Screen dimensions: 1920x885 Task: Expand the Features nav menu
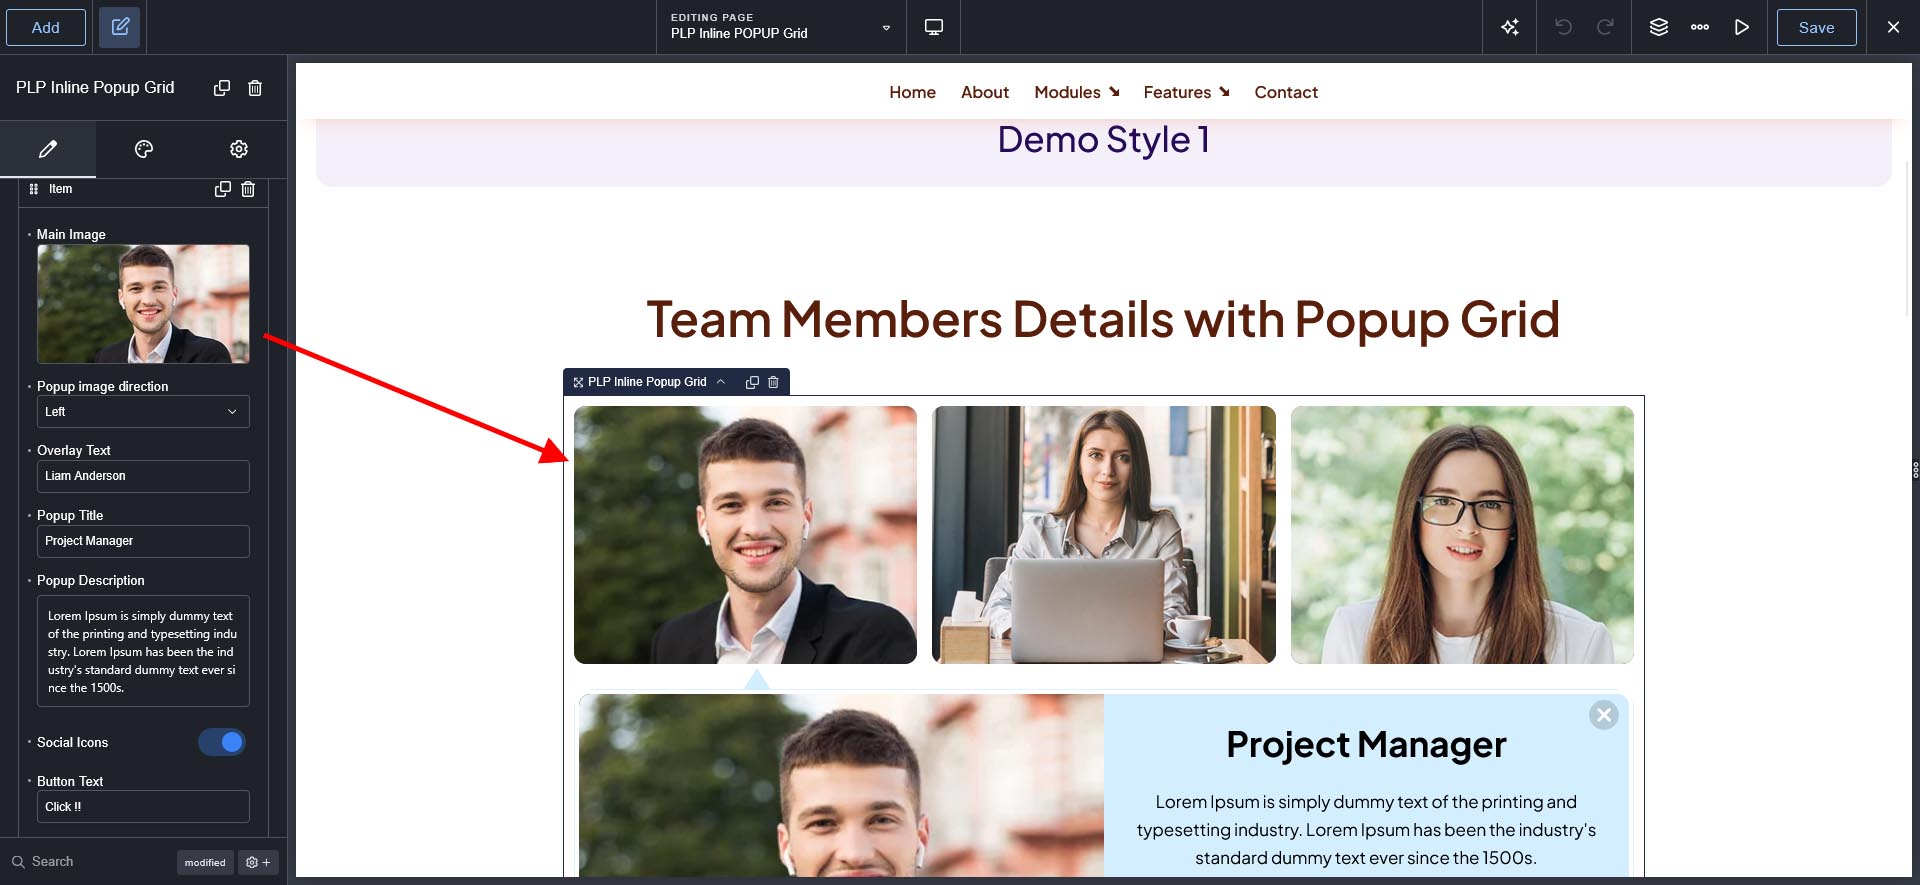click(x=1187, y=92)
